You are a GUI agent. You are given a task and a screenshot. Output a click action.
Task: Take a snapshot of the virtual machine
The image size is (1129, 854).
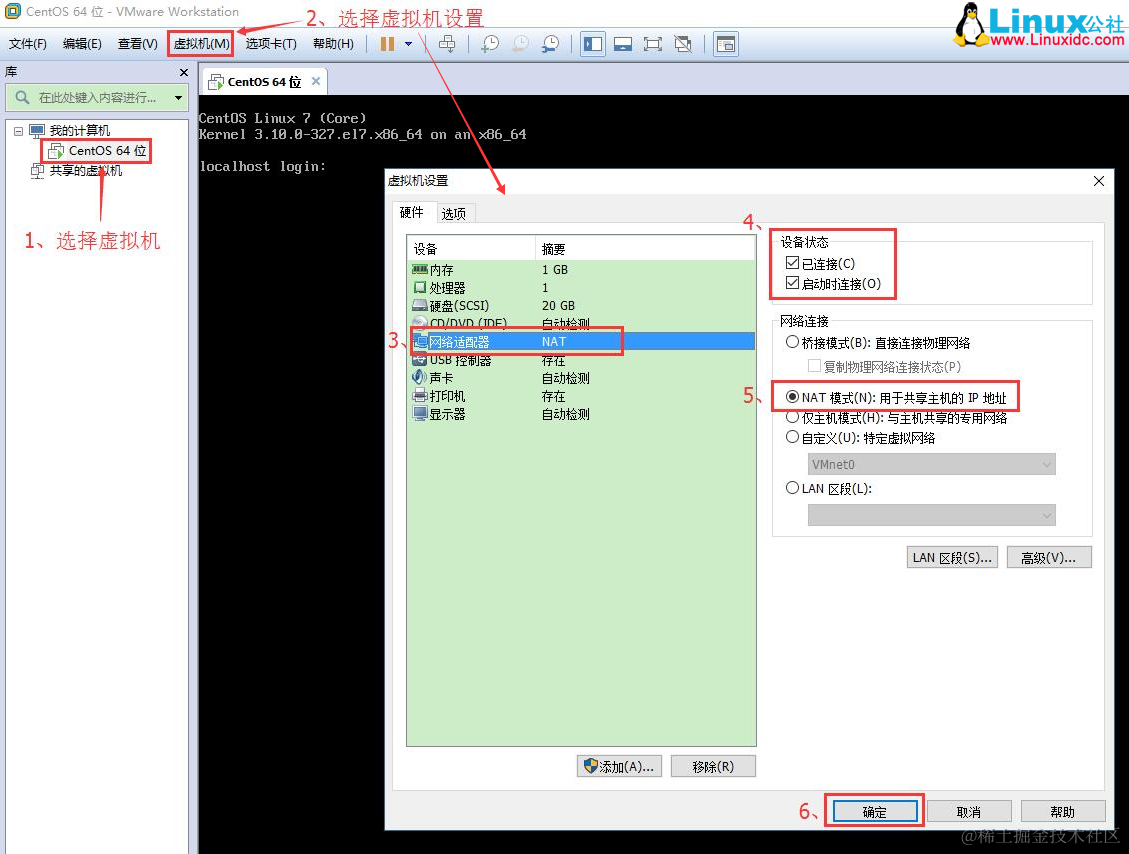[489, 44]
